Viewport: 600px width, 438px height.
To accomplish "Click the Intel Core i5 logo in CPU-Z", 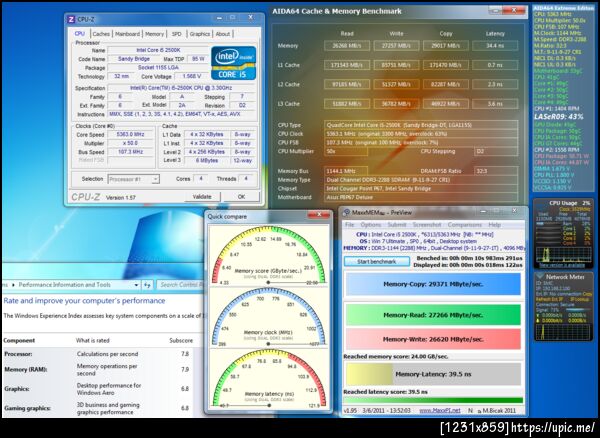I will pos(233,63).
